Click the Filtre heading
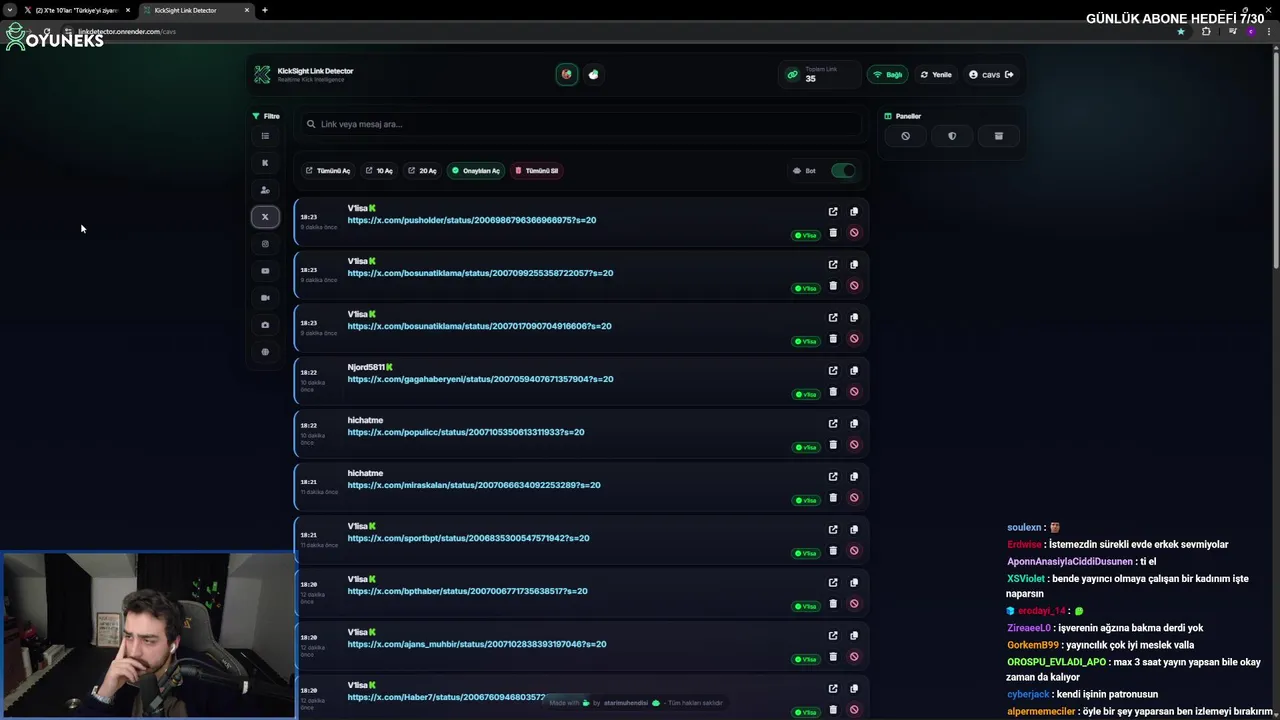Screen dimensions: 1280x720 point(266,116)
